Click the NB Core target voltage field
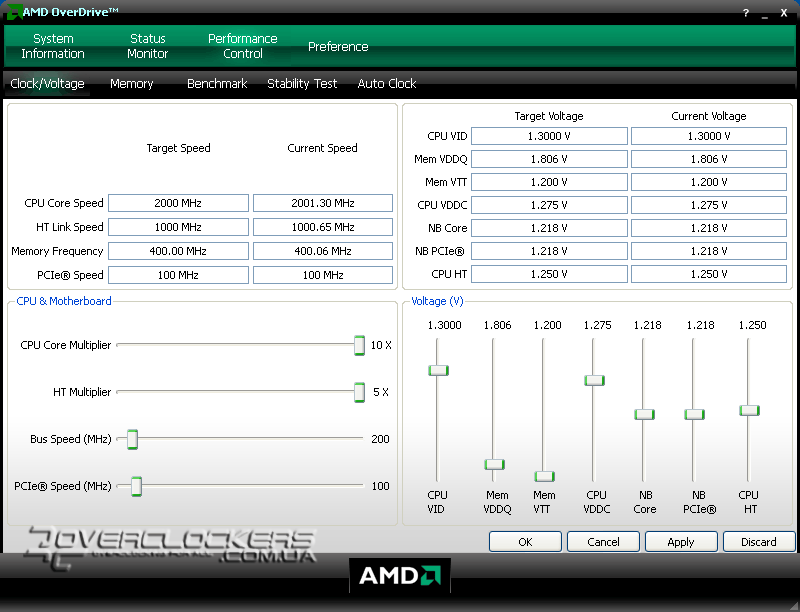The image size is (800, 612). pyautogui.click(x=549, y=228)
